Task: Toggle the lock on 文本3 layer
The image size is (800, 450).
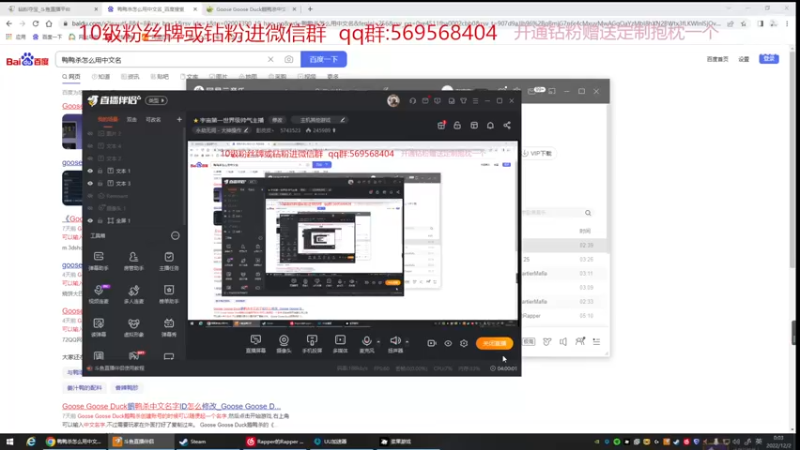Action: point(100,183)
